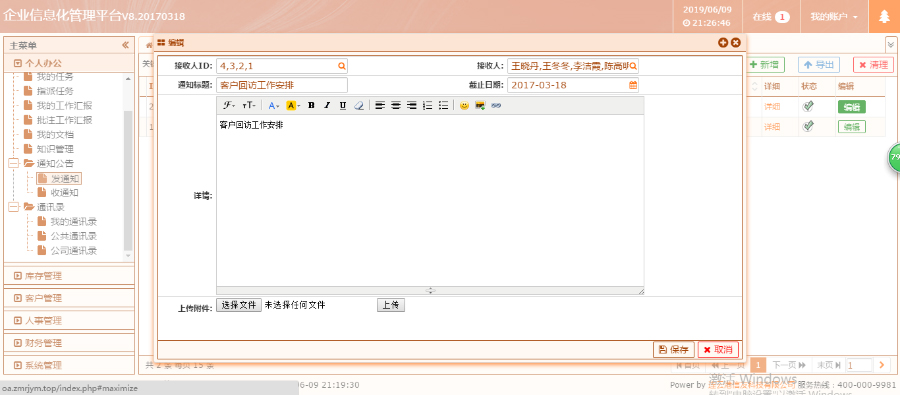Click the 保存 button
The height and width of the screenshot is (395, 900).
coord(674,349)
